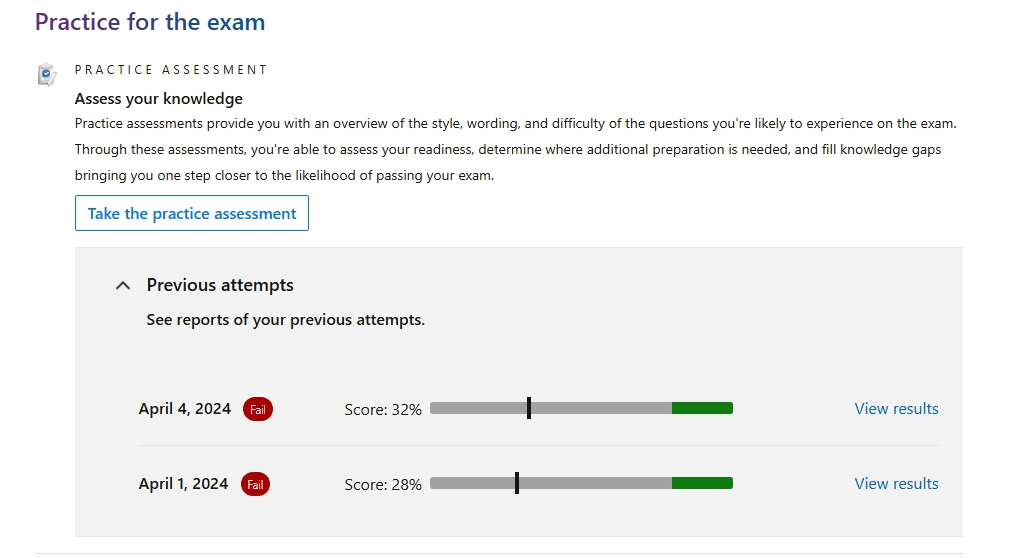
Task: Click the Practice for the exam heading
Action: tap(150, 22)
